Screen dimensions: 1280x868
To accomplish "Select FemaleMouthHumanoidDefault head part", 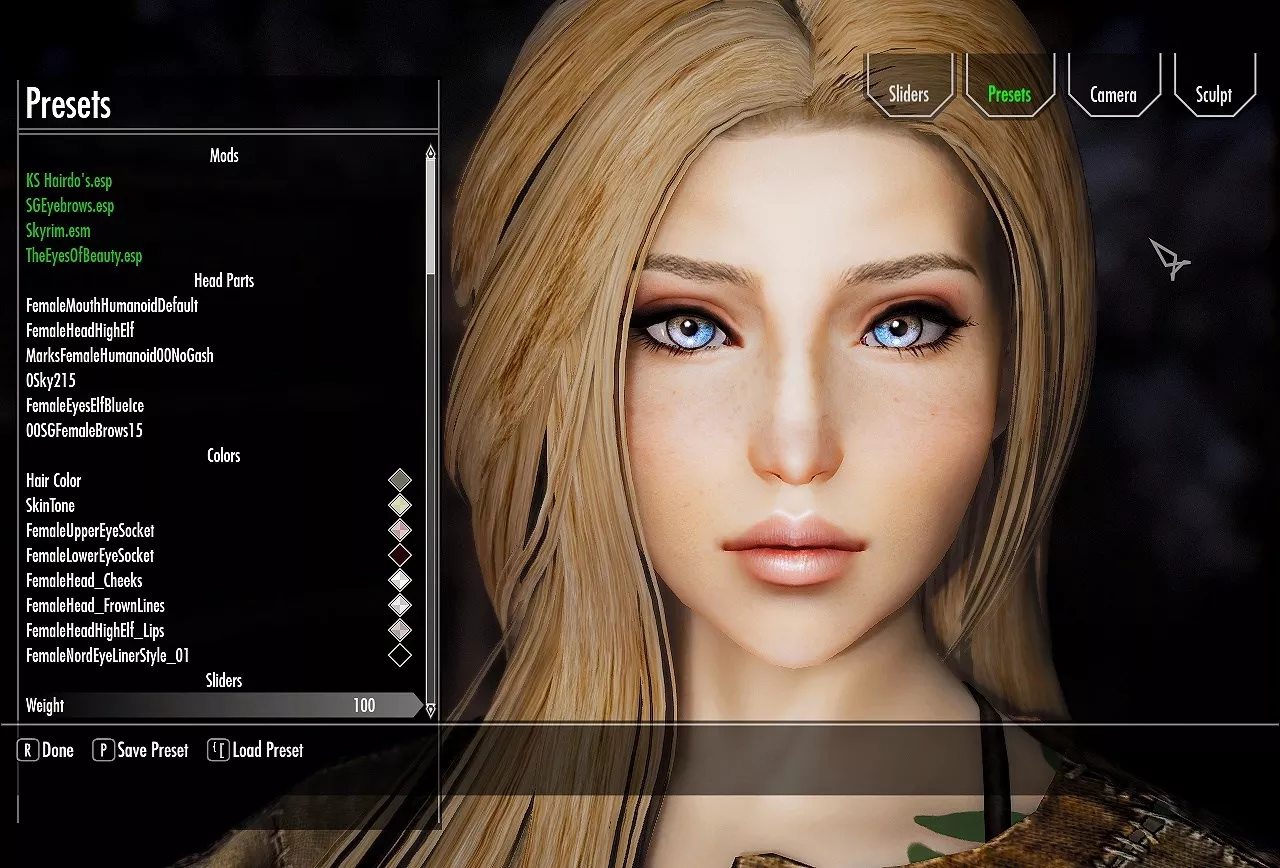I will 112,306.
